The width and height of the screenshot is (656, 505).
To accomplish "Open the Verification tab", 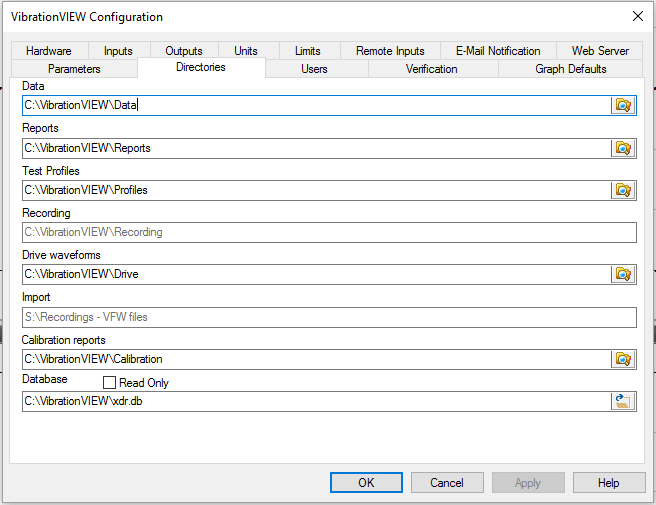I will (431, 69).
